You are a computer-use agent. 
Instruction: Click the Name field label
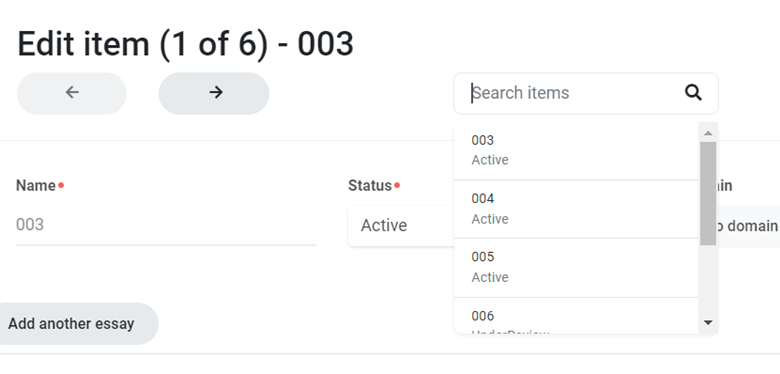36,186
